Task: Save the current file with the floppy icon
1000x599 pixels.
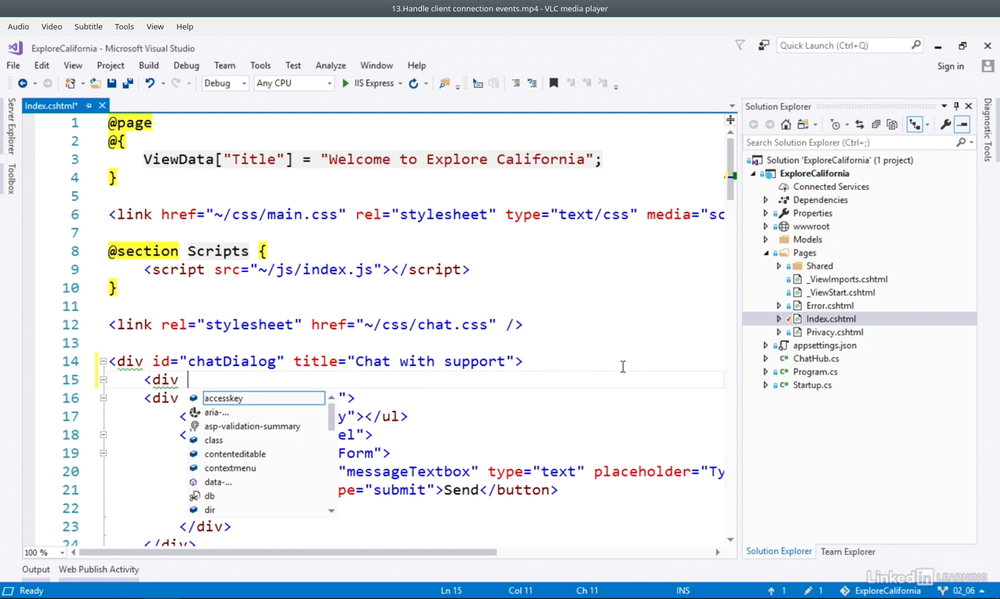Action: tap(112, 84)
